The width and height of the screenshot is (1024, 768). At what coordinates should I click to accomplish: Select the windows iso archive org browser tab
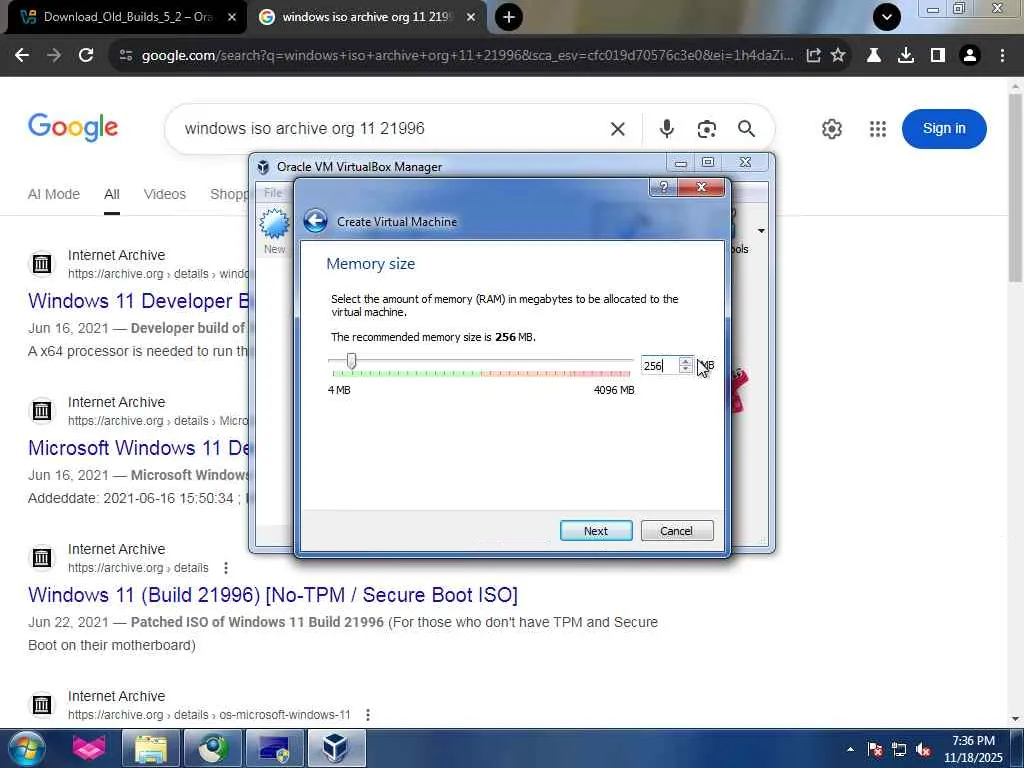pyautogui.click(x=366, y=17)
